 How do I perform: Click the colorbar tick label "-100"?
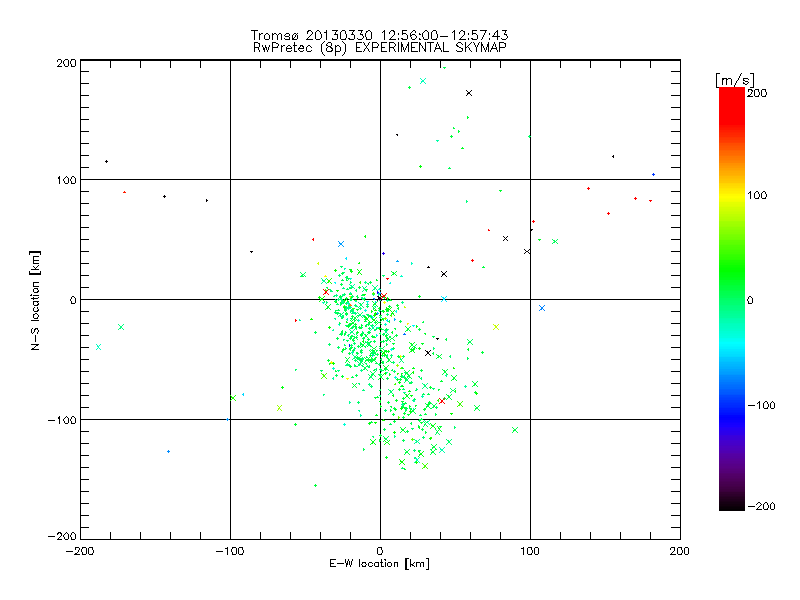[761, 405]
